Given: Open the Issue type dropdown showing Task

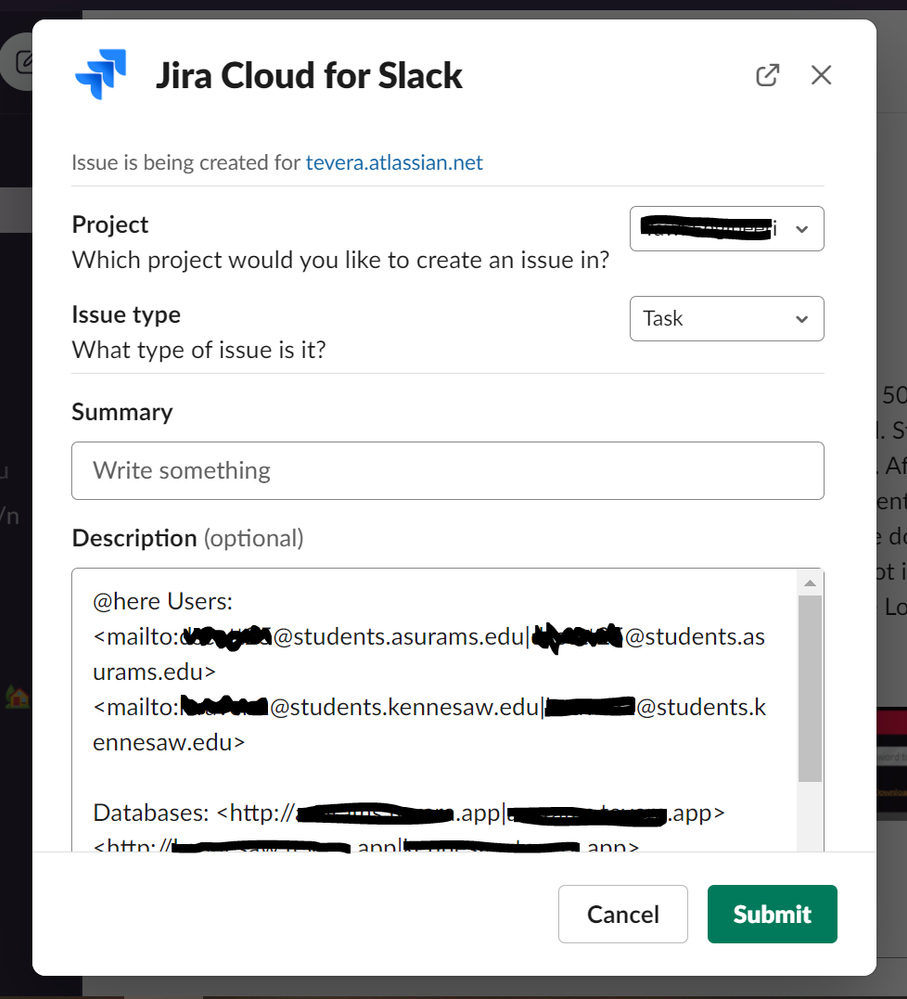Looking at the screenshot, I should point(727,319).
